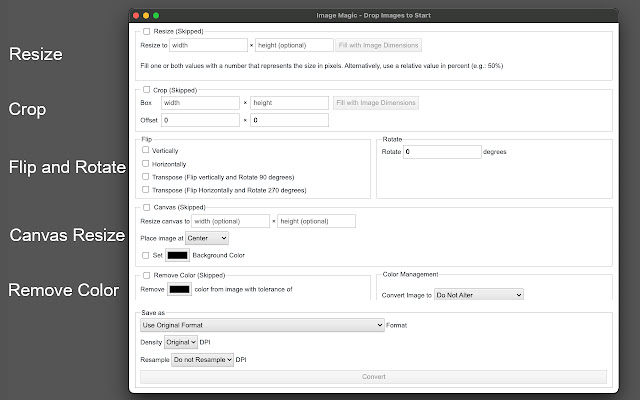Check the Flip Vertically option
The width and height of the screenshot is (640, 400).
(147, 150)
